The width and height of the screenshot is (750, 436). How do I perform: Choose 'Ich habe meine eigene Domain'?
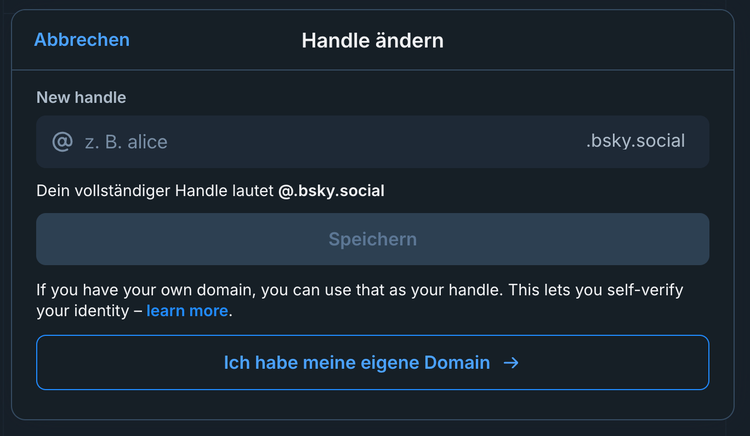pos(372,362)
